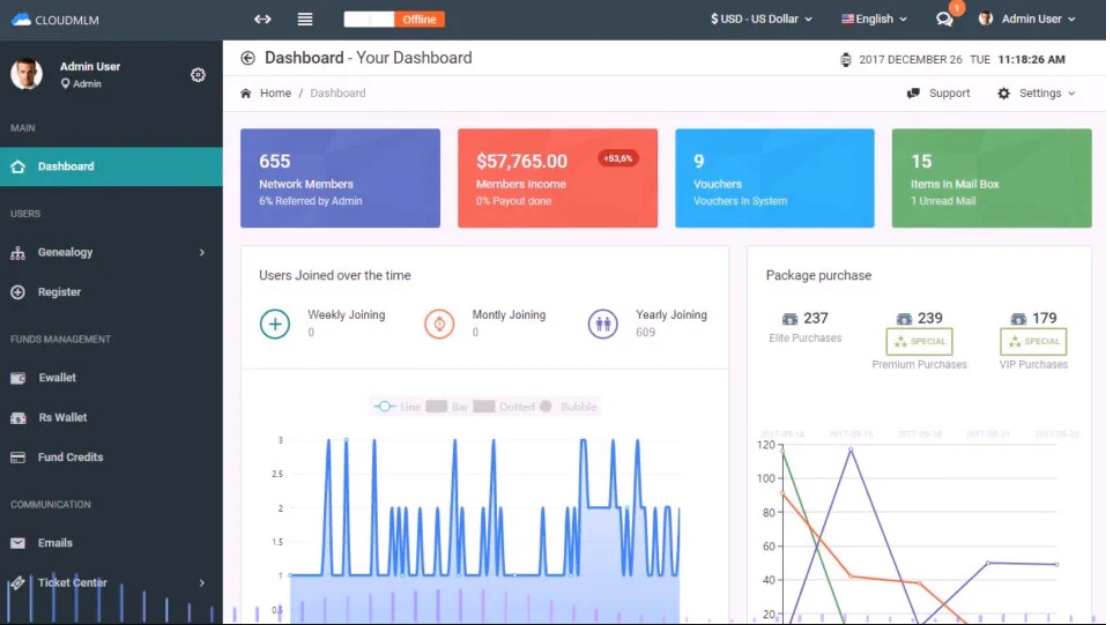Open the English language dropdown
The width and height of the screenshot is (1110, 625).
tap(874, 19)
